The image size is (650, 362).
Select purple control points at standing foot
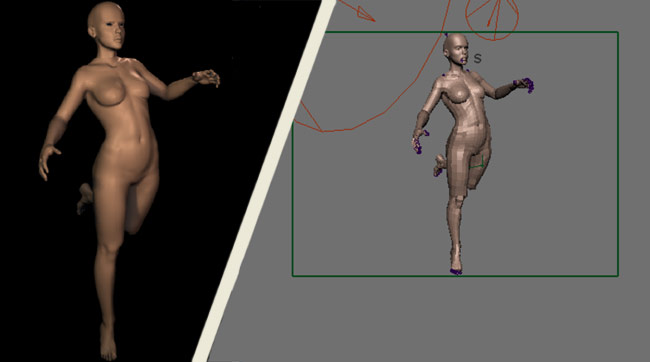coord(456,272)
